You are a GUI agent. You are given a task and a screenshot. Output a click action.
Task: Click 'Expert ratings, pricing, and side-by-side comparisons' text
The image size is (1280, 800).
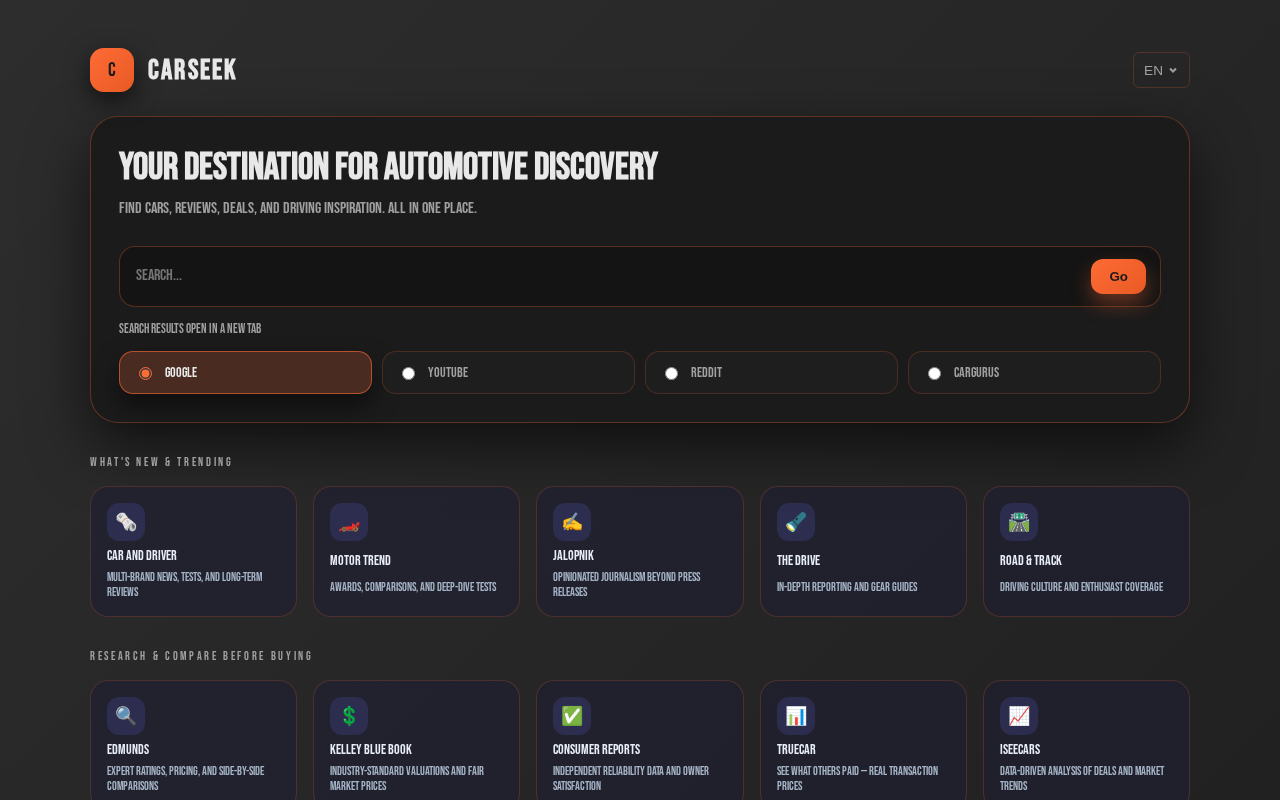coord(186,779)
